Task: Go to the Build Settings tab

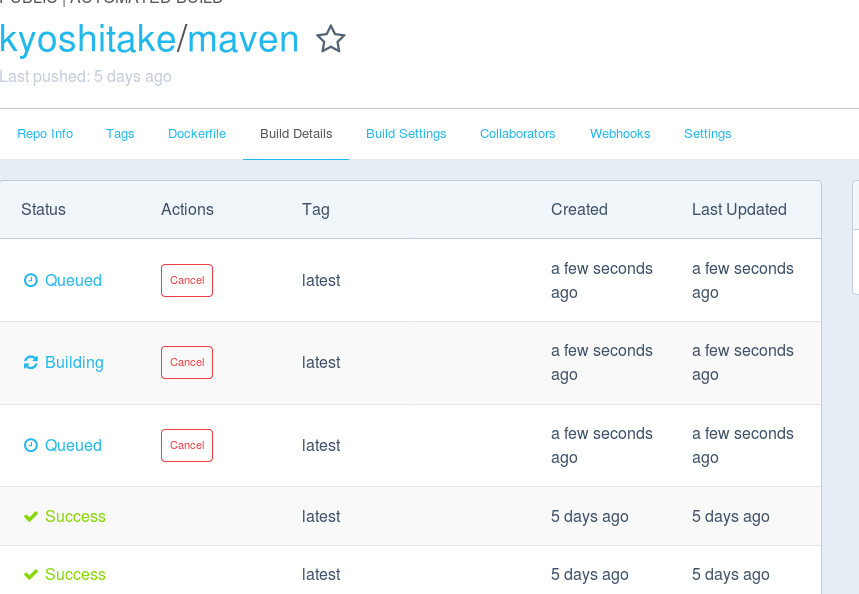Action: click(x=406, y=134)
